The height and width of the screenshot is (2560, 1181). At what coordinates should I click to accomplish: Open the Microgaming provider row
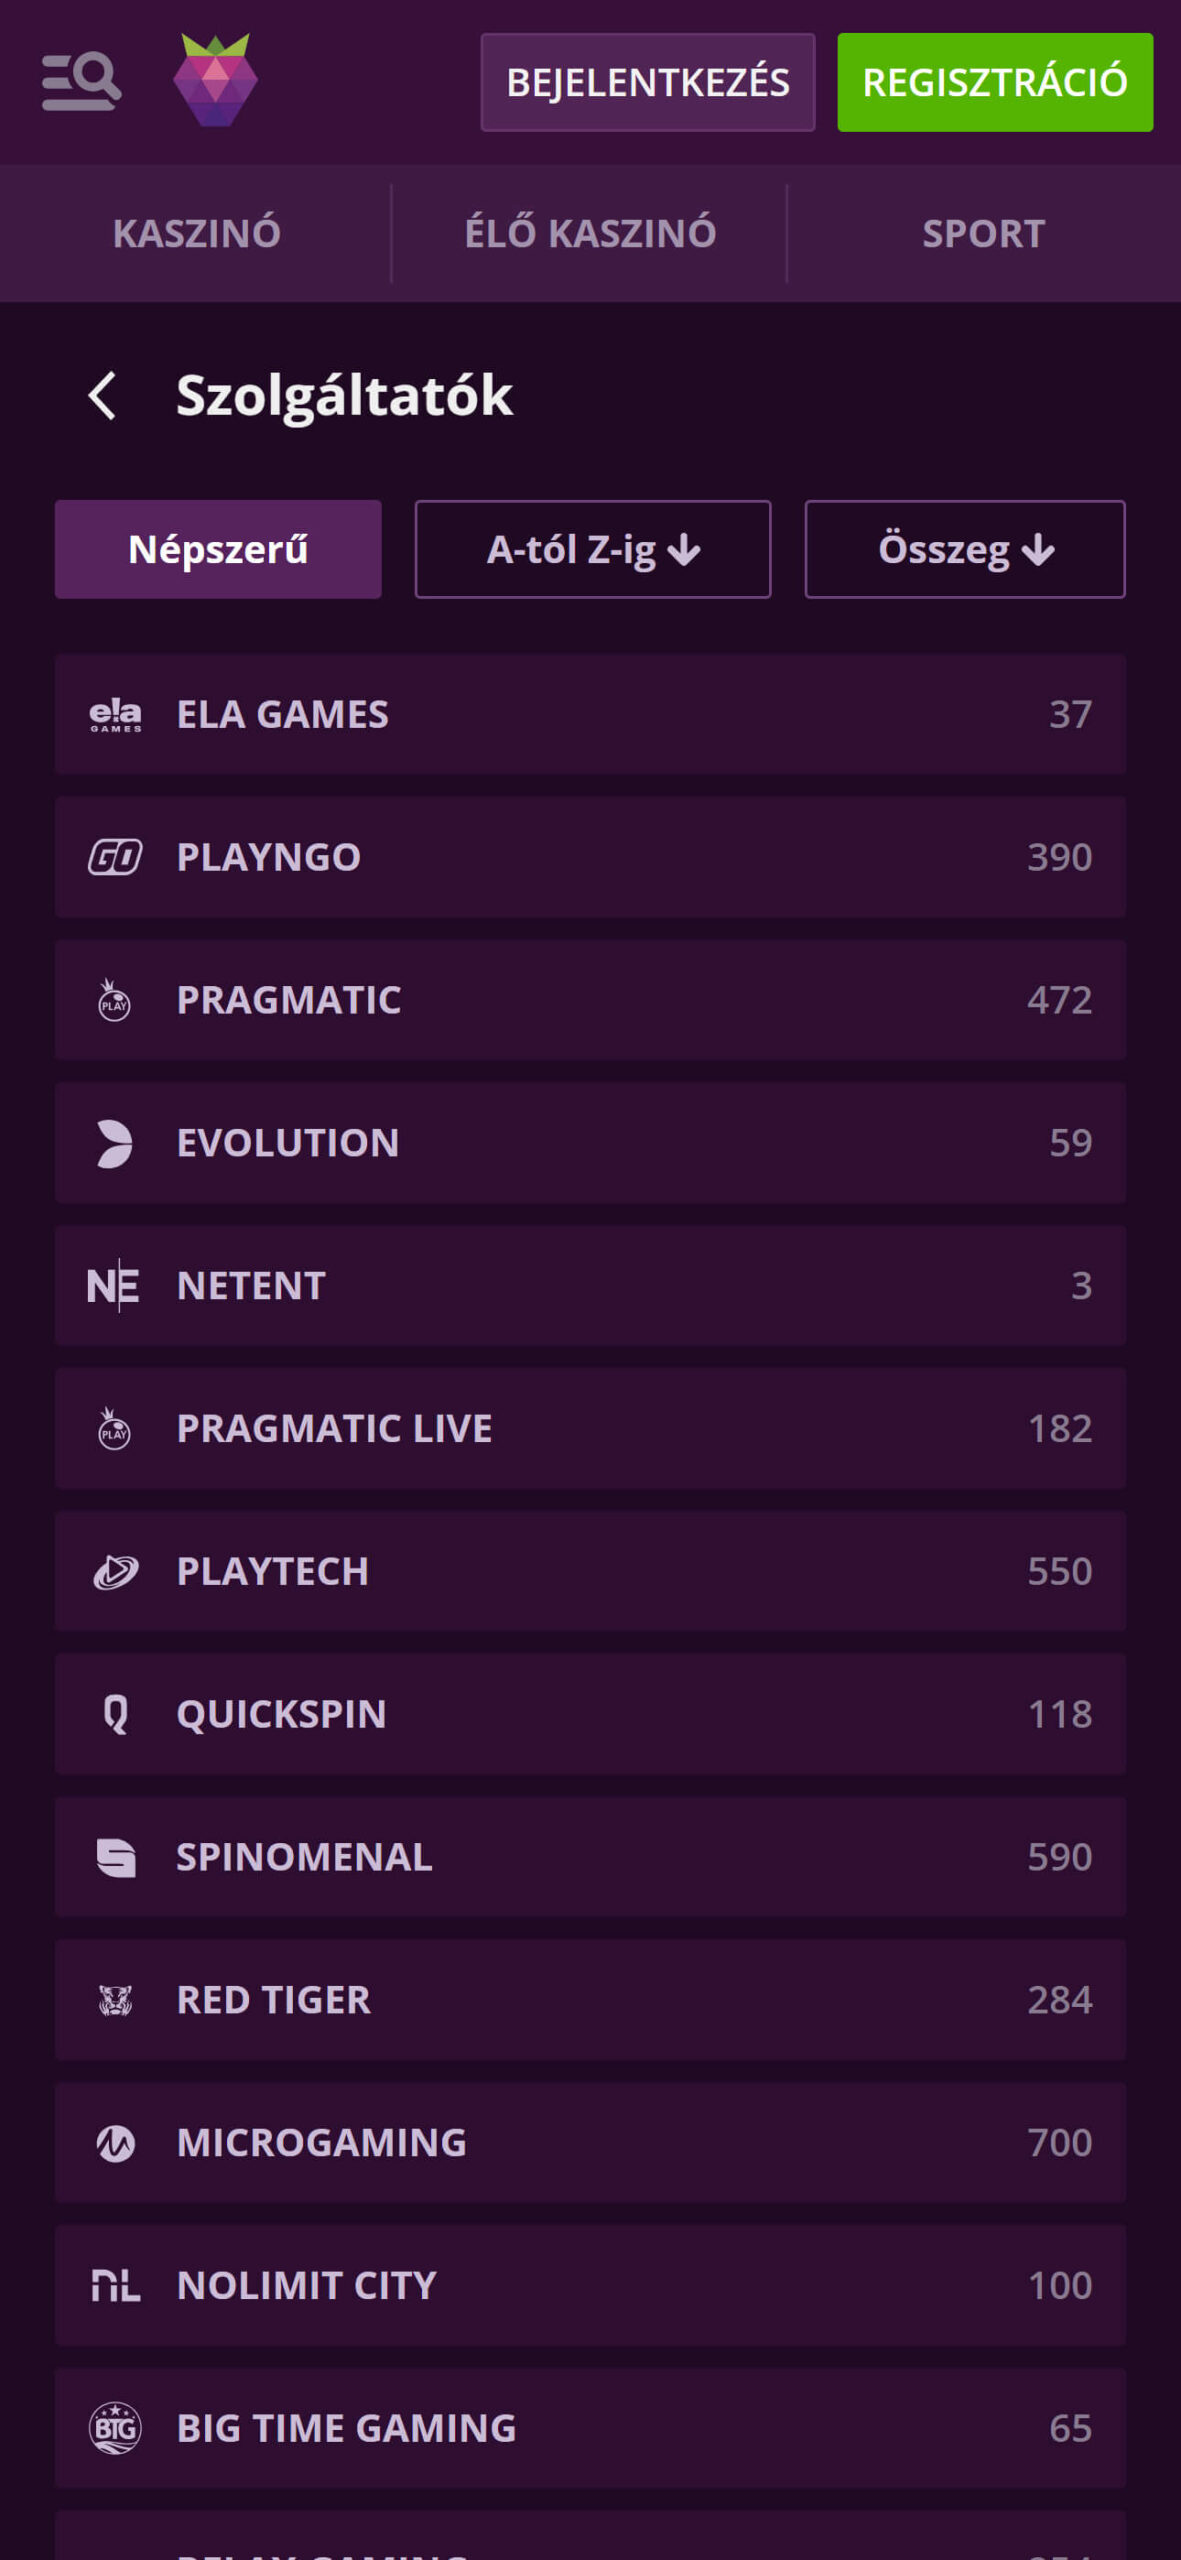click(590, 2142)
